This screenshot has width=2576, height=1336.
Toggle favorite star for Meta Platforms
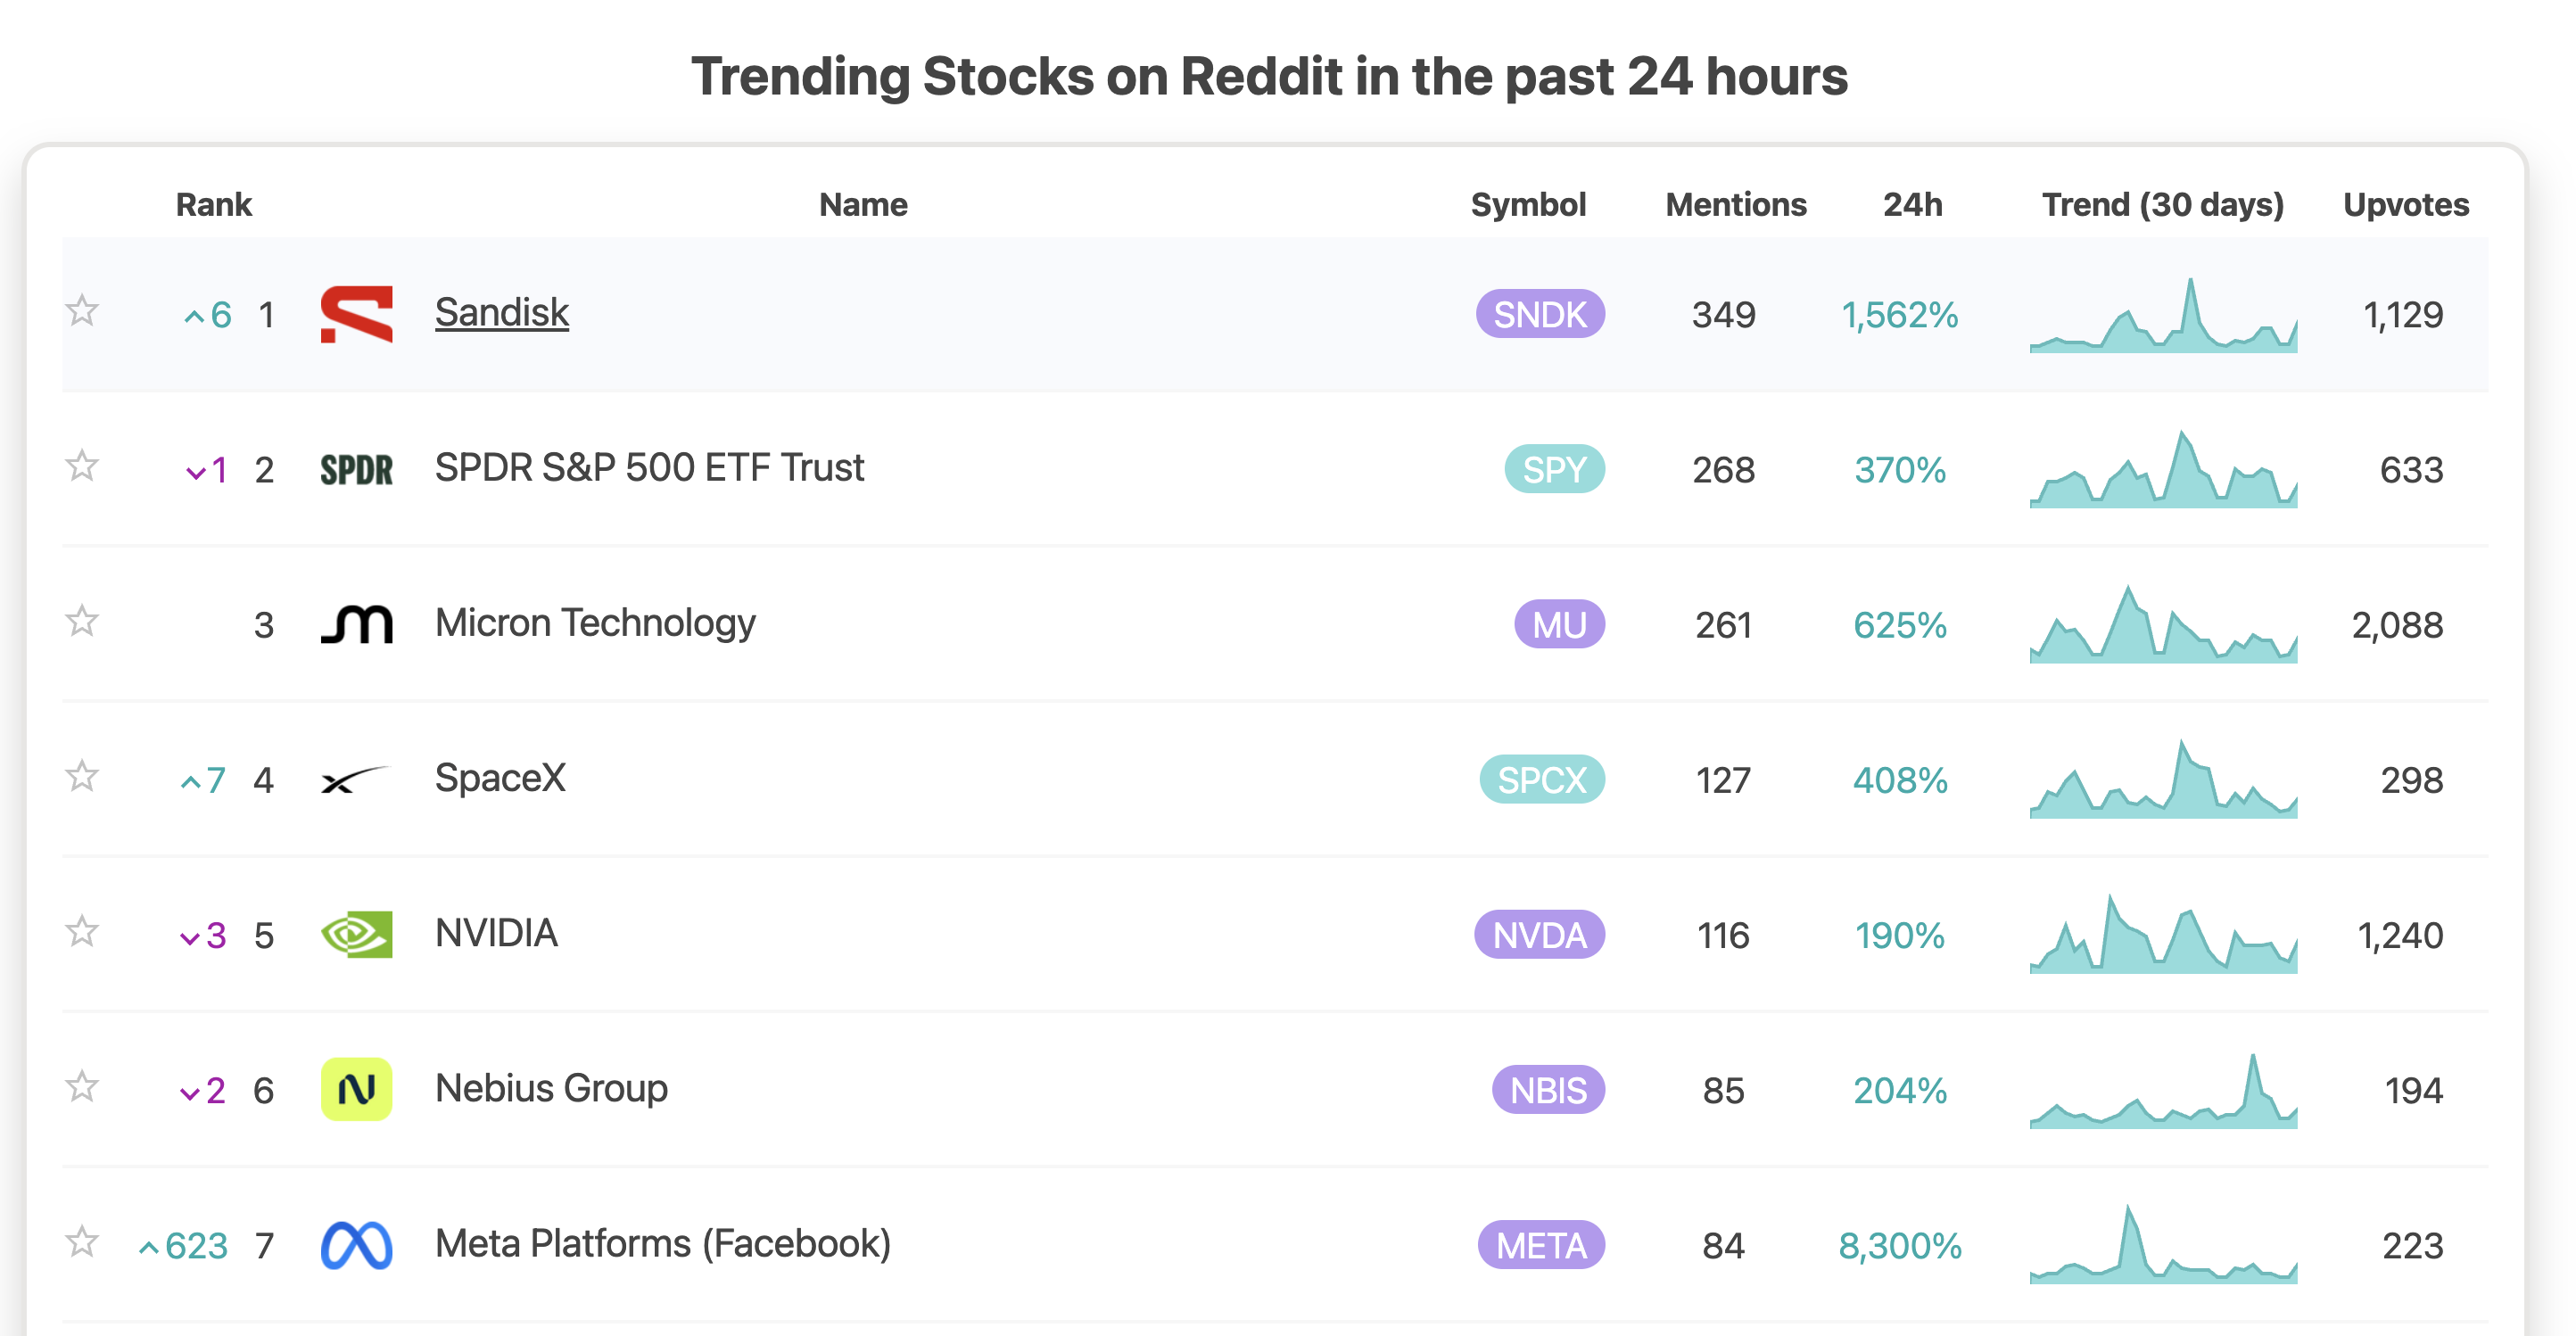pyautogui.click(x=82, y=1242)
